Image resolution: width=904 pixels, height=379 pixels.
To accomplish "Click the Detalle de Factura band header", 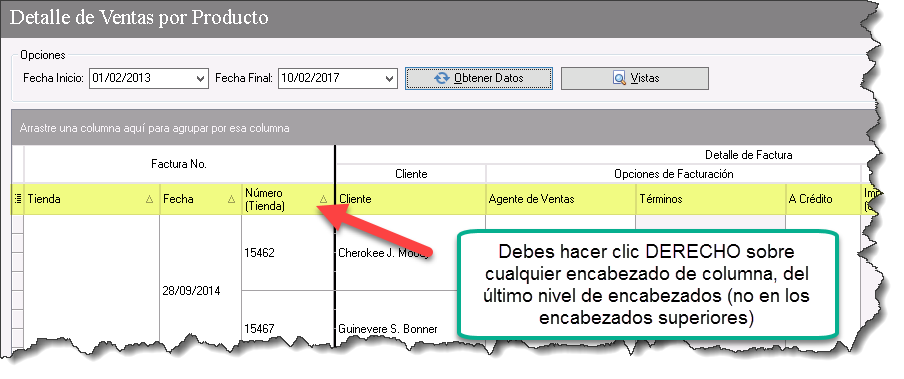I will [748, 155].
